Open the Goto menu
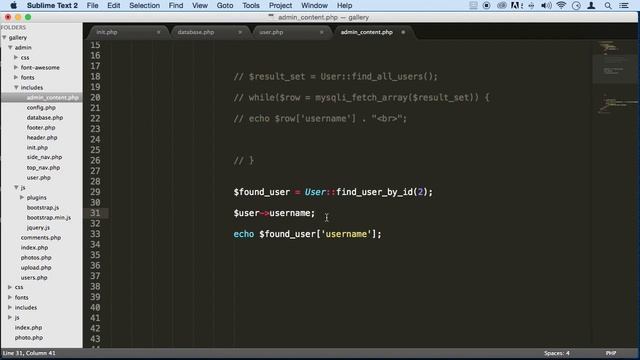 coord(225,5)
